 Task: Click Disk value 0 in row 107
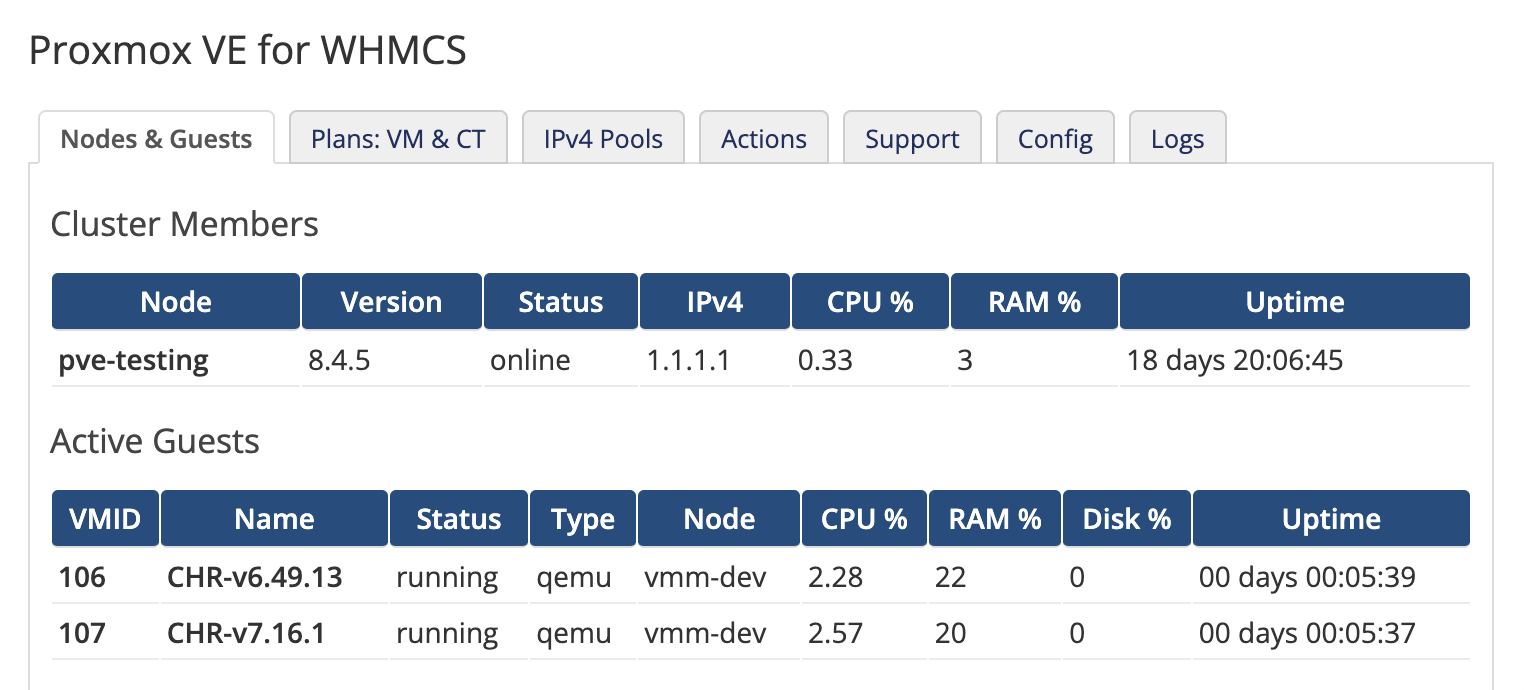click(x=1077, y=633)
